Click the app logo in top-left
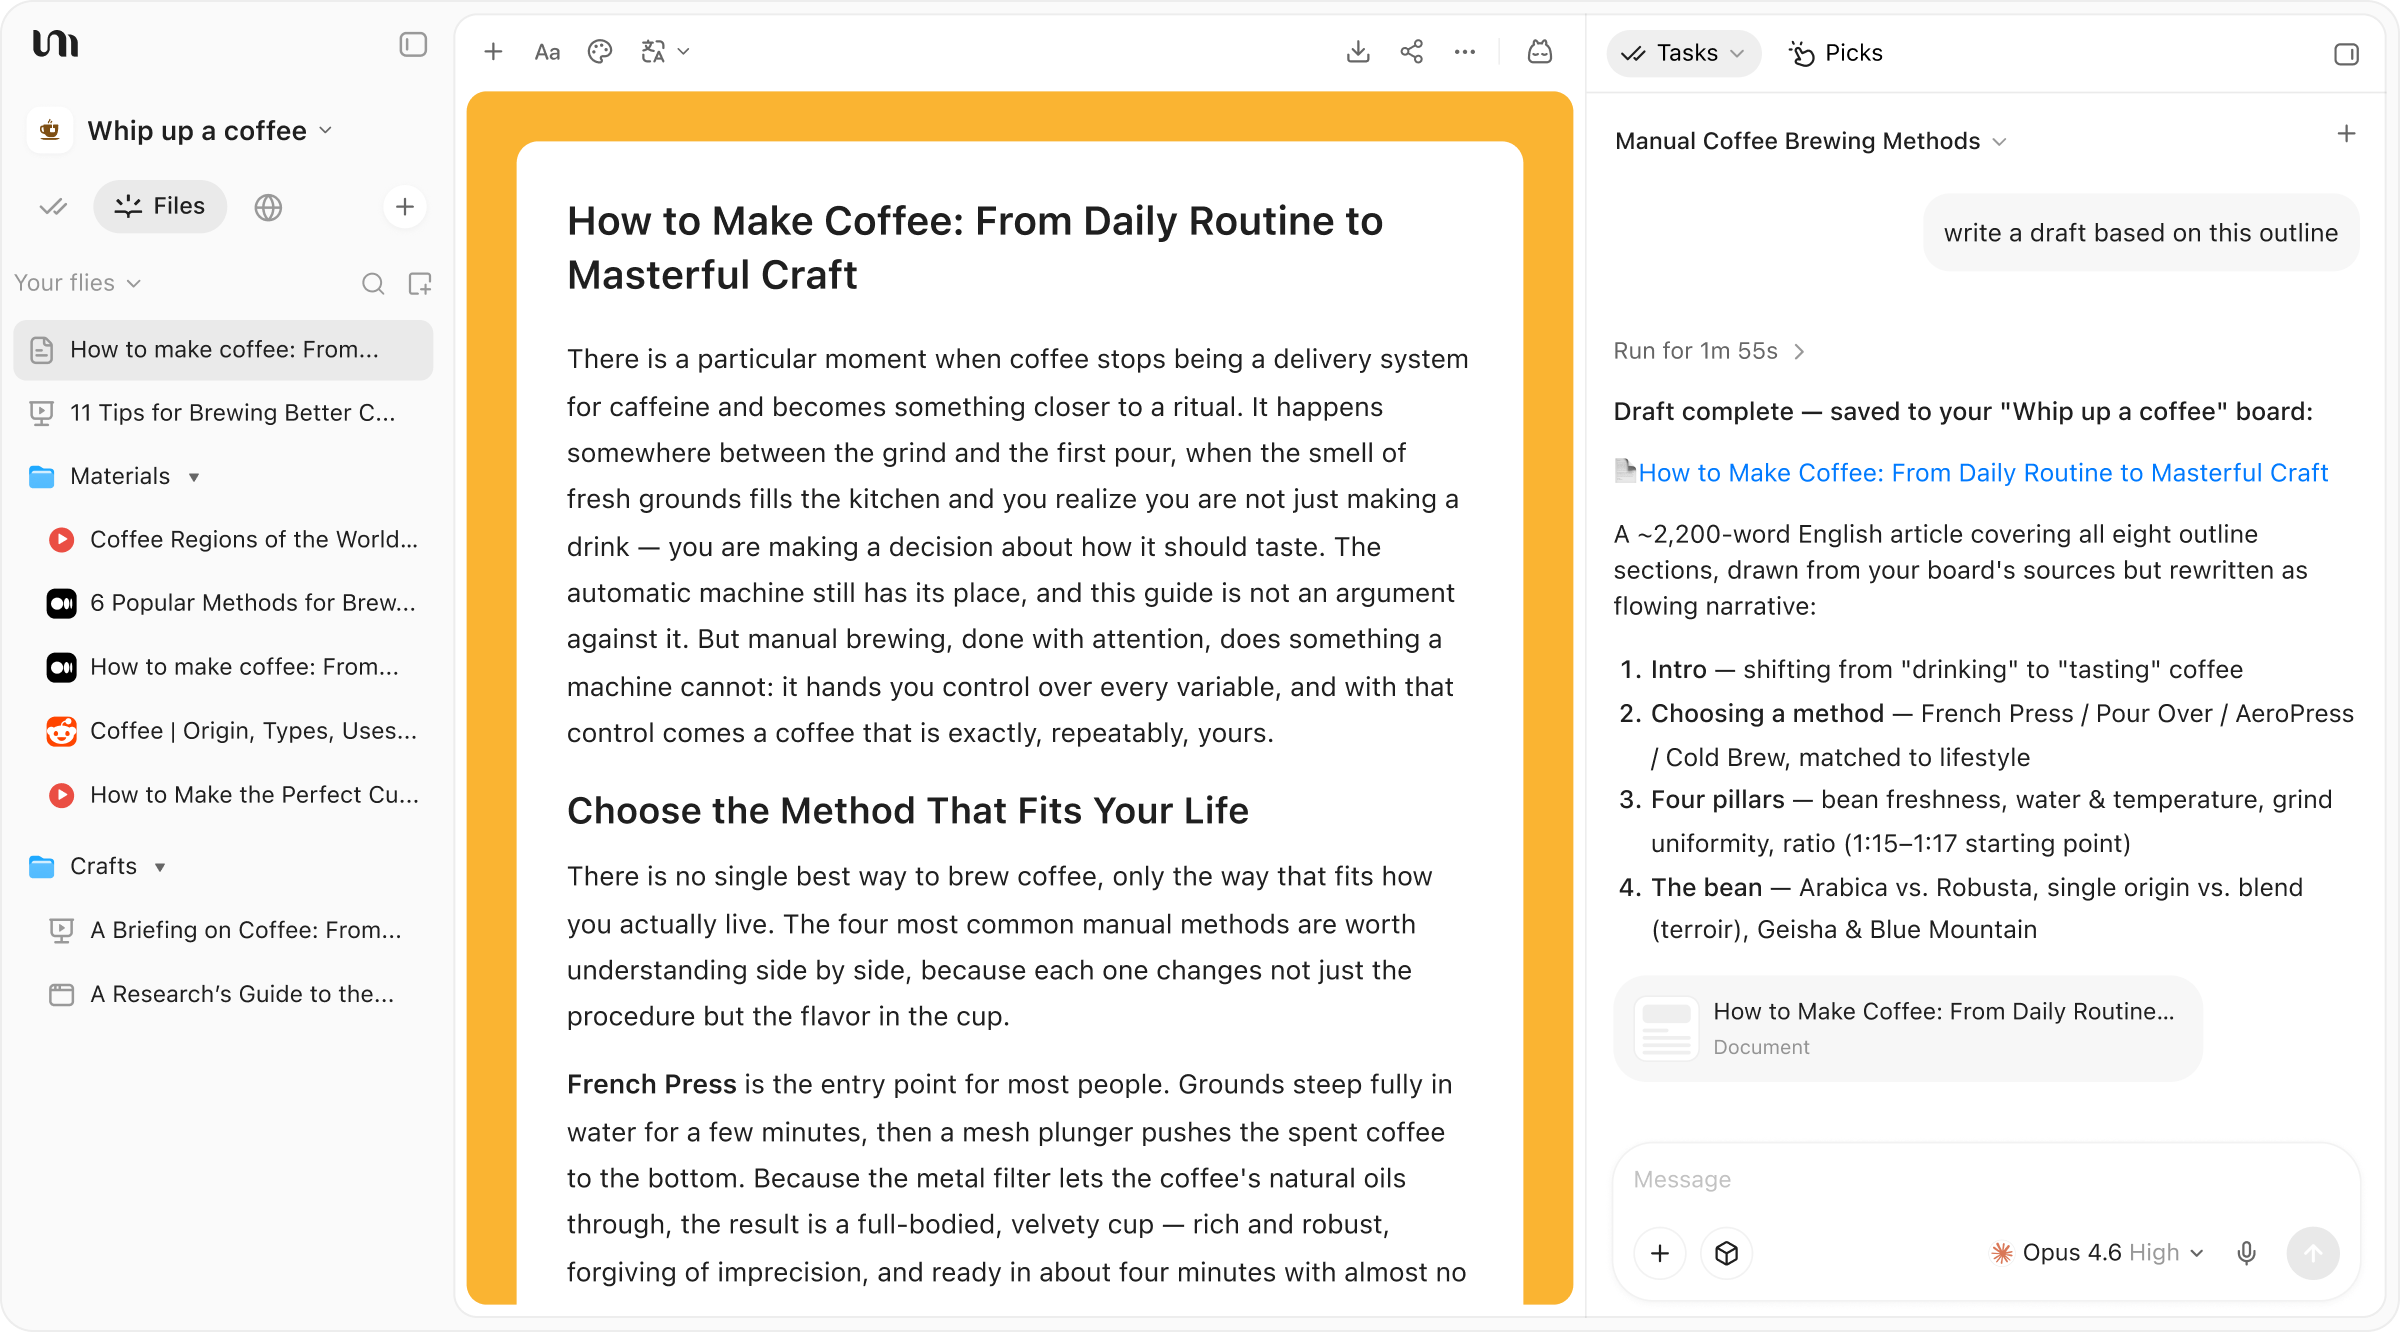Viewport: 2400px width, 1332px height. pos(55,44)
